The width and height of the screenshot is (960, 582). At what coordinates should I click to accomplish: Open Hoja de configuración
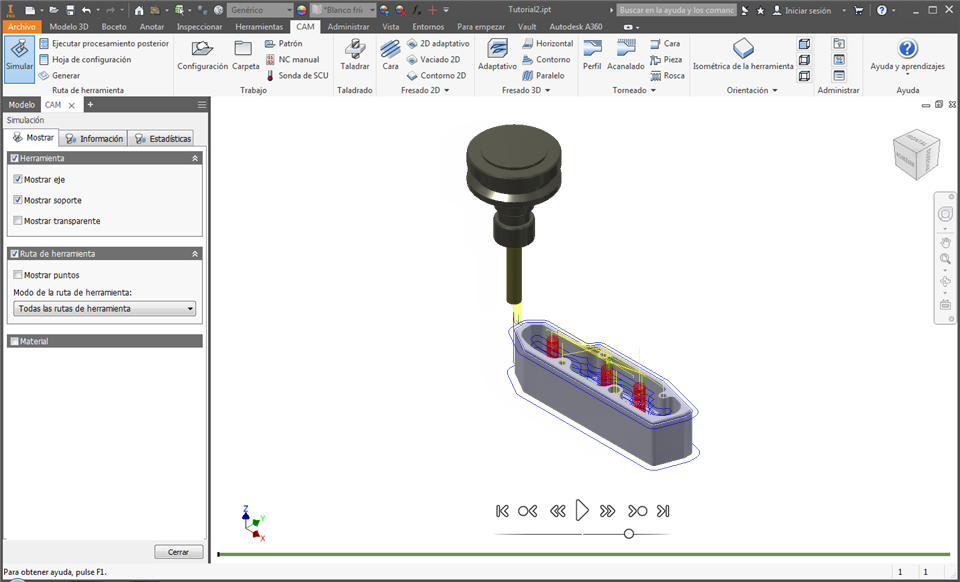click(x=85, y=59)
